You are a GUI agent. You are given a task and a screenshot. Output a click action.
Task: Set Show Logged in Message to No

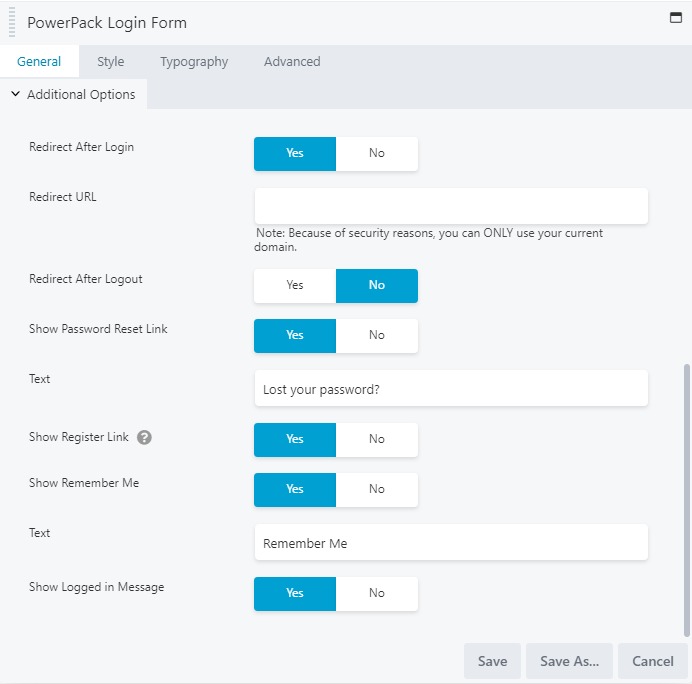[x=377, y=594]
